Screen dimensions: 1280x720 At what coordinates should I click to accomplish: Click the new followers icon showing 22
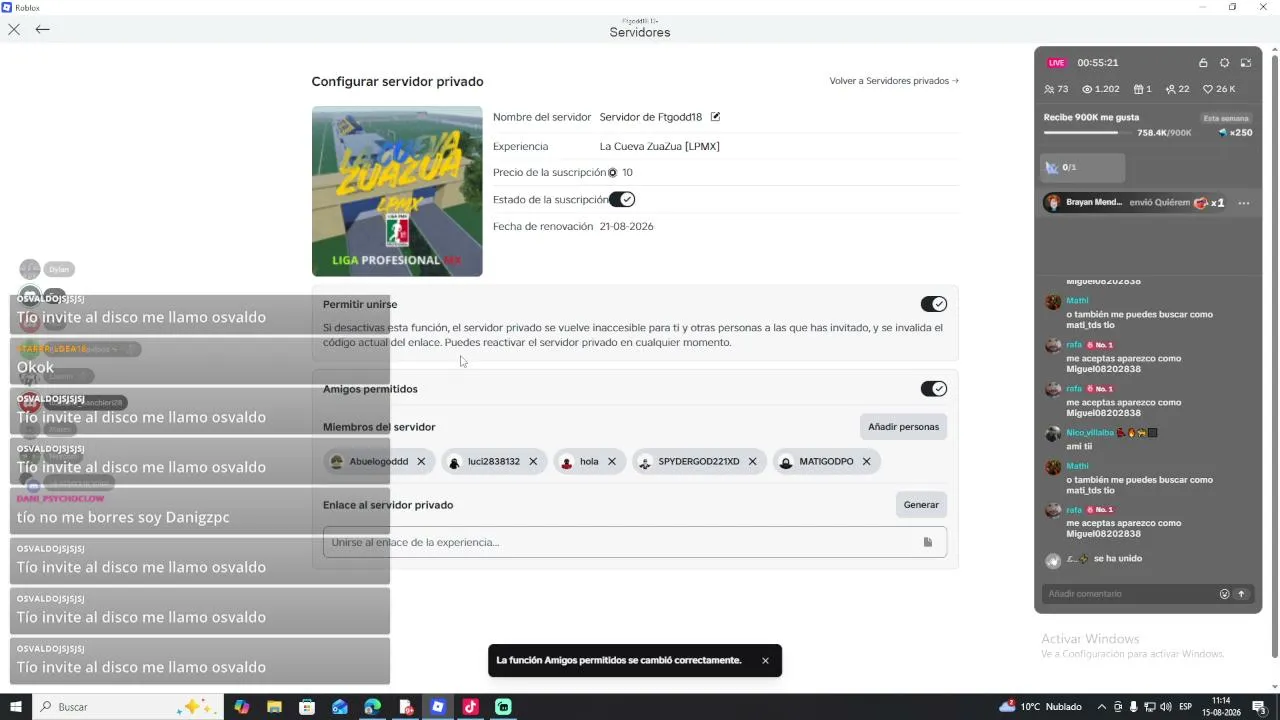point(1178,89)
